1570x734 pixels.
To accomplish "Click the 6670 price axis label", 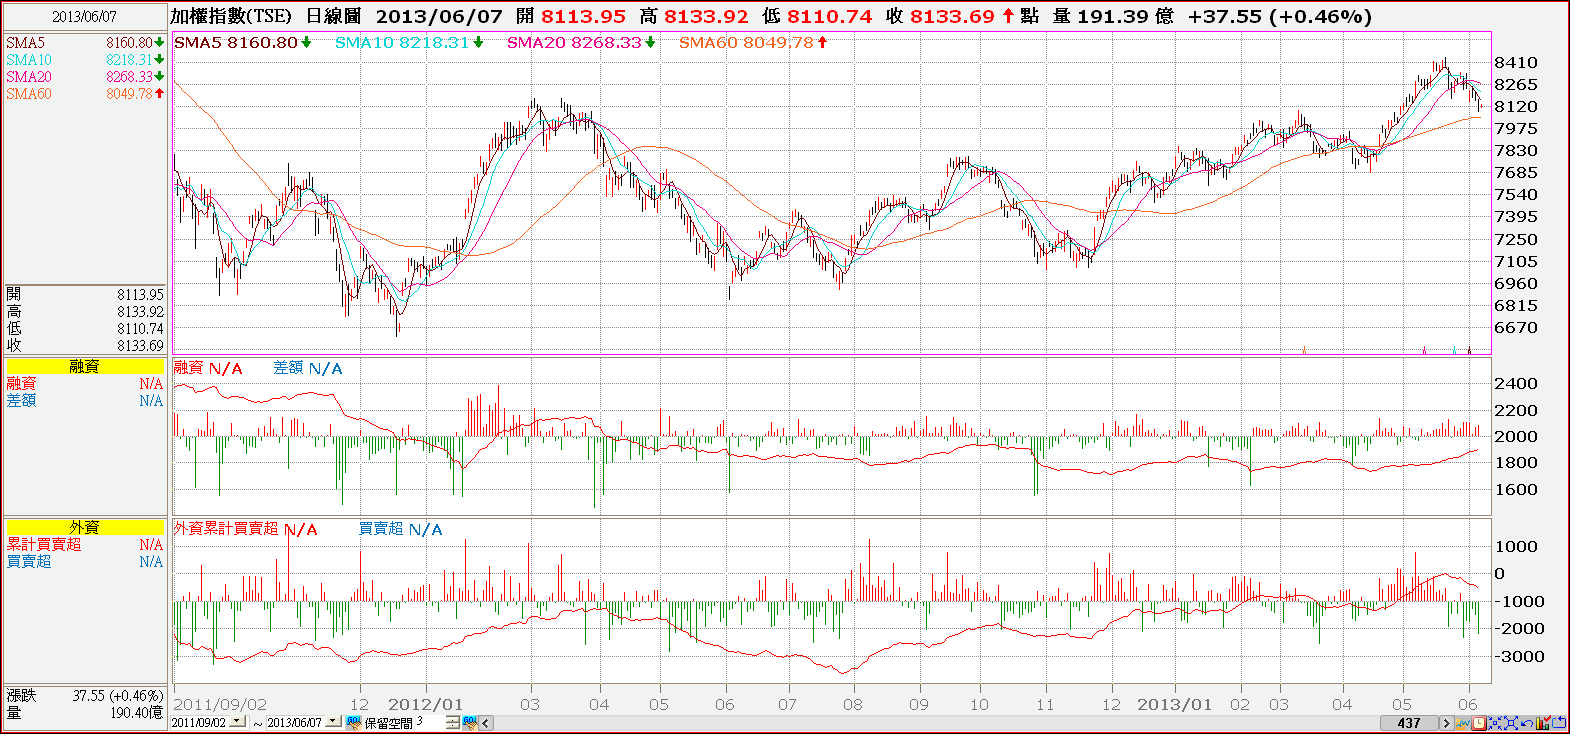I will 1516,328.
